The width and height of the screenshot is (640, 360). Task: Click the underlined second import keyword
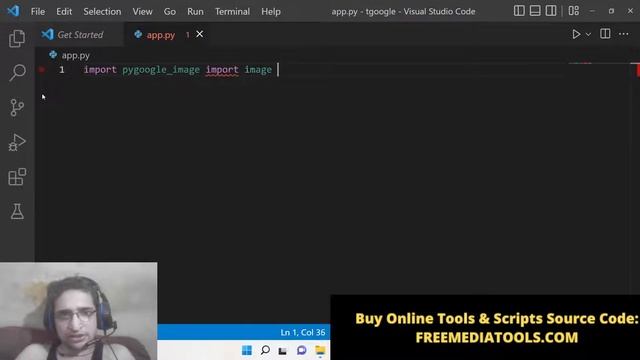click(222, 70)
